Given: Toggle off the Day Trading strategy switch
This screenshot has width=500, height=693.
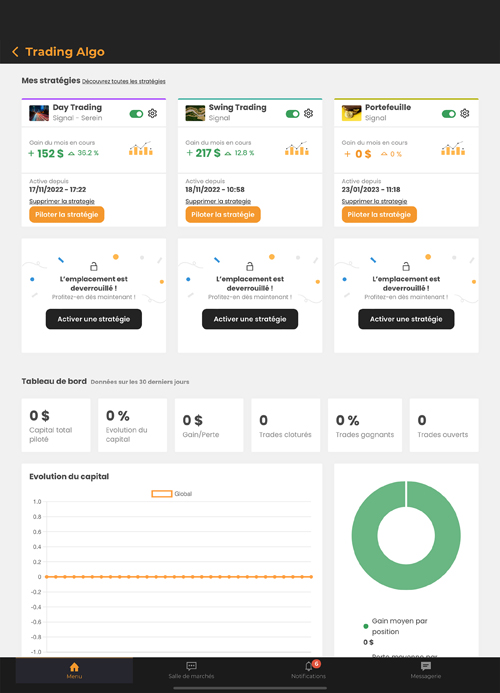Looking at the screenshot, I should click(136, 114).
